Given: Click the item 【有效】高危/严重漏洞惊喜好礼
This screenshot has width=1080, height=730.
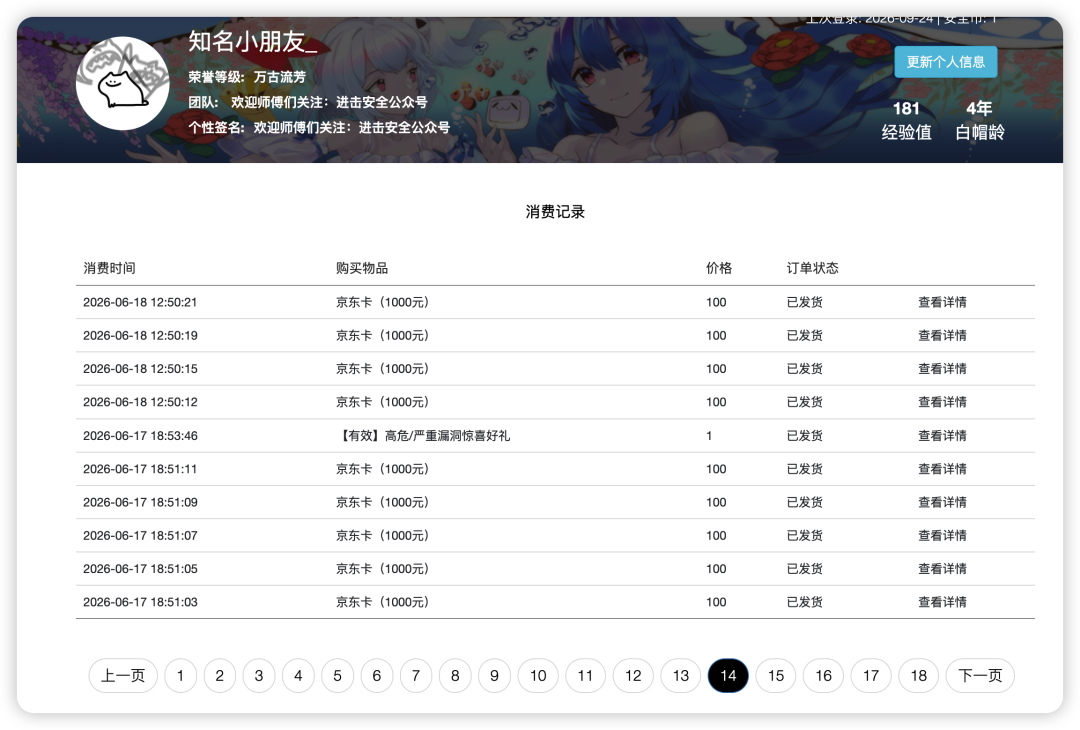Looking at the screenshot, I should [424, 435].
